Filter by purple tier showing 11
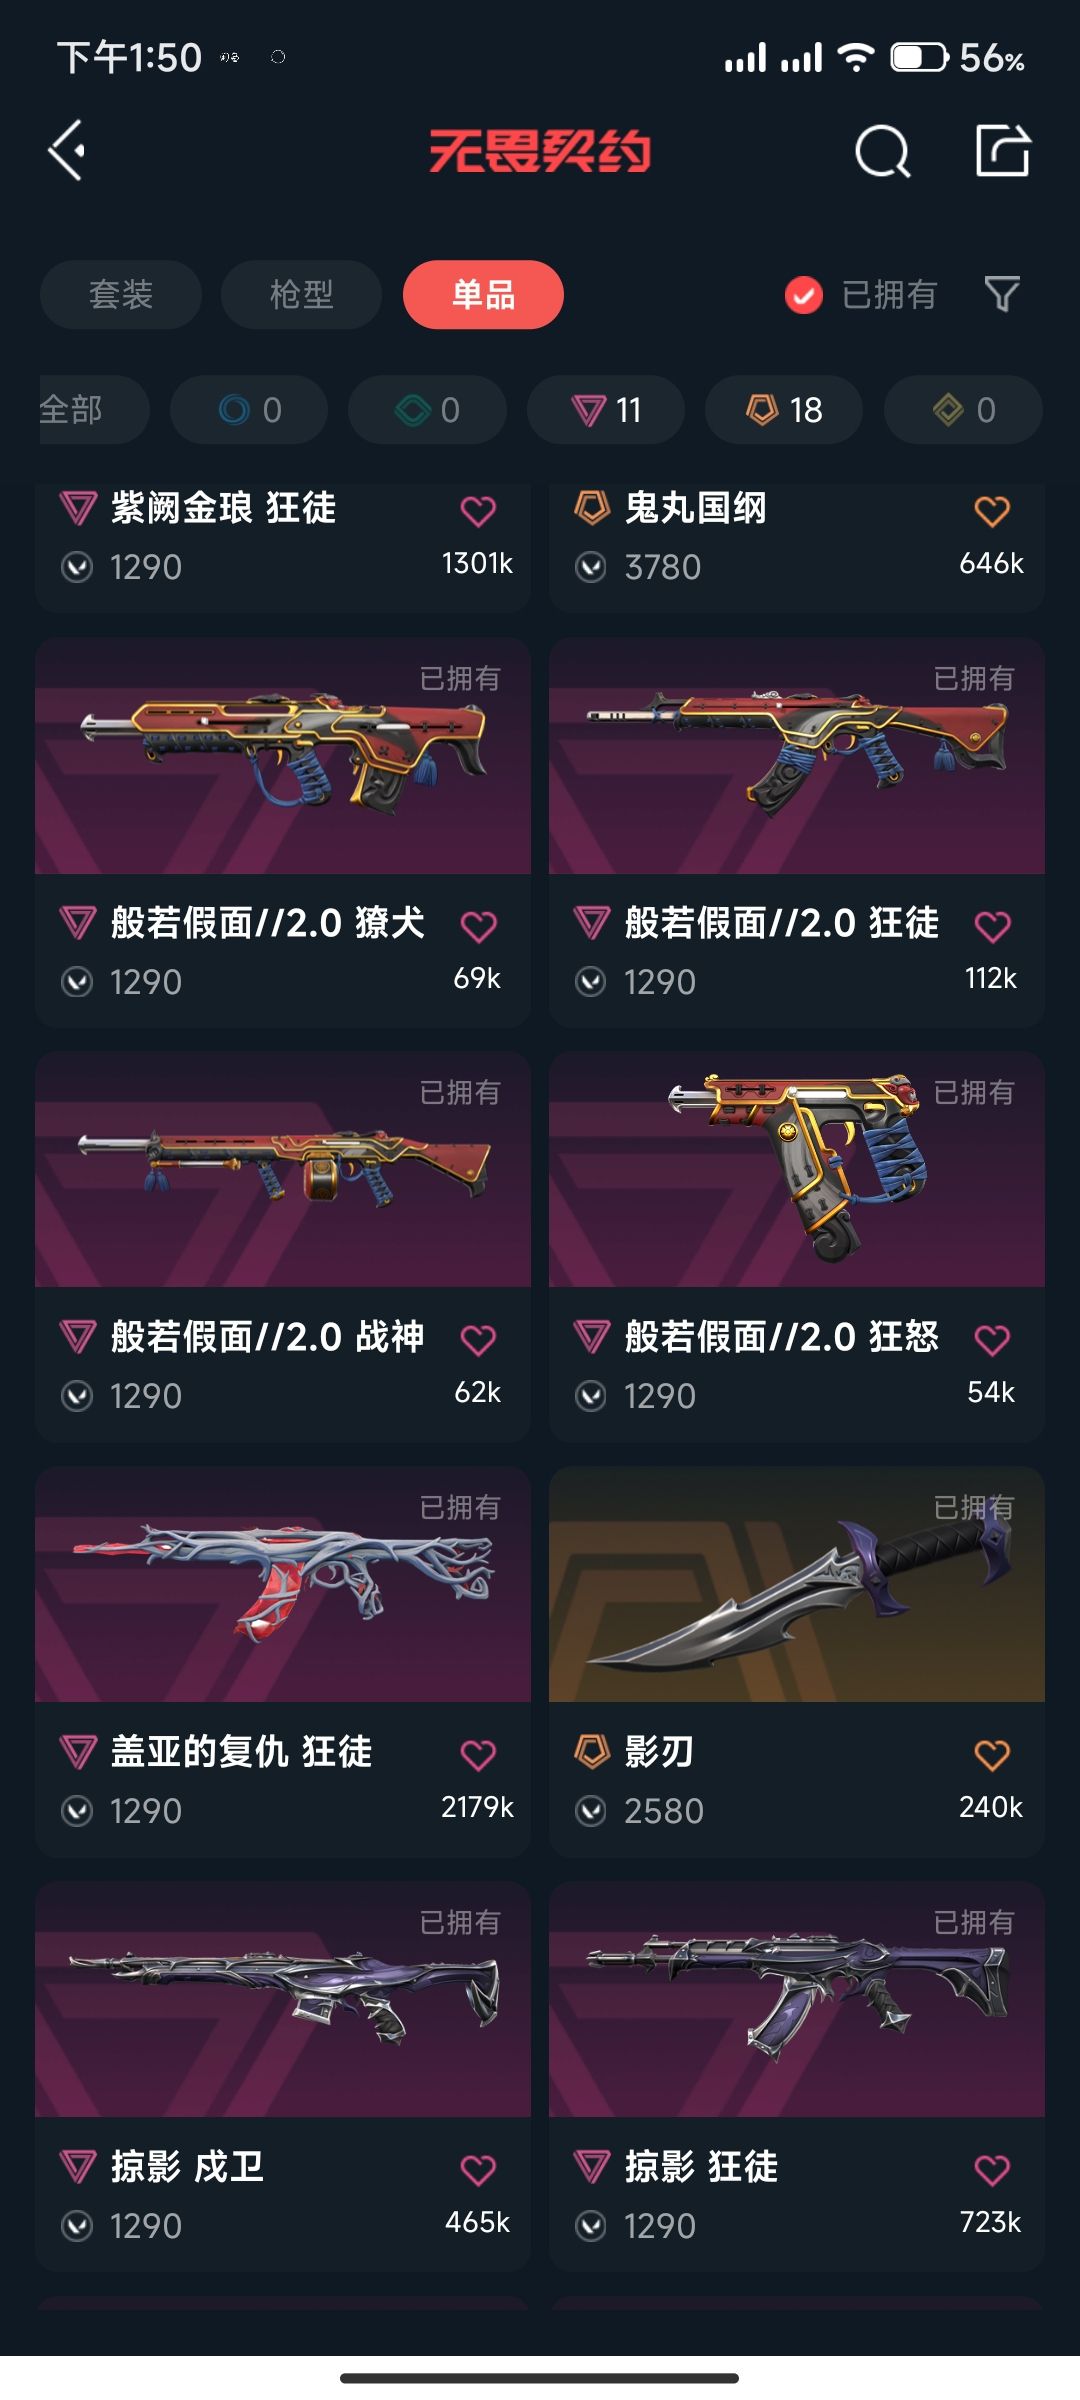The height and width of the screenshot is (2400, 1080). 606,410
